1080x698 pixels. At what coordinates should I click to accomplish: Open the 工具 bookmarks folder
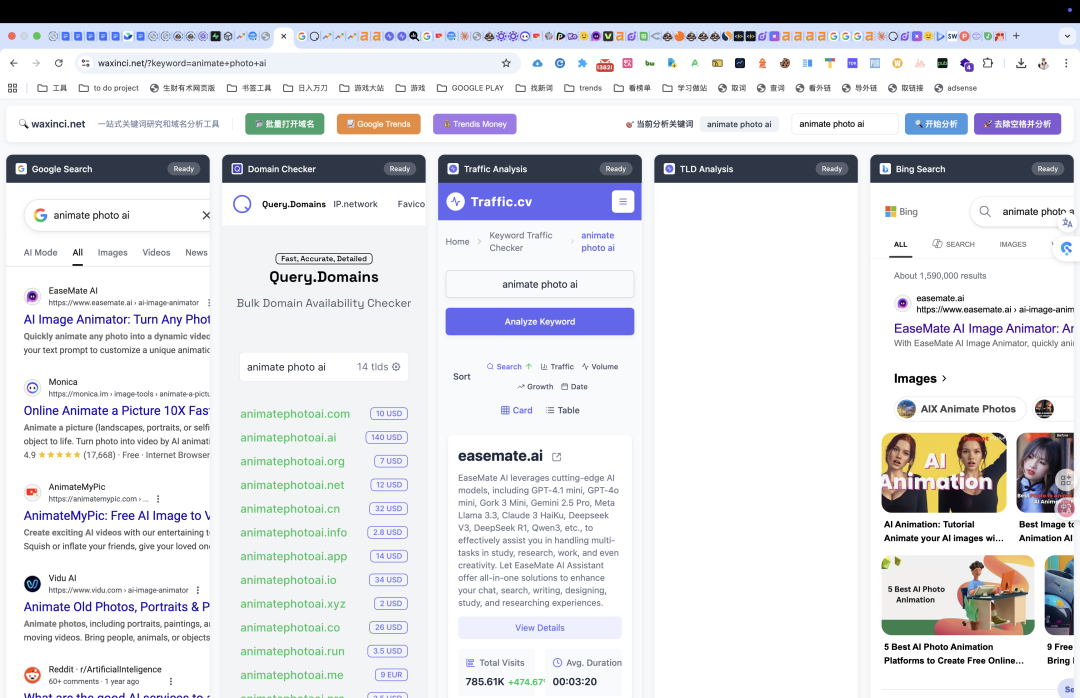(x=52, y=88)
